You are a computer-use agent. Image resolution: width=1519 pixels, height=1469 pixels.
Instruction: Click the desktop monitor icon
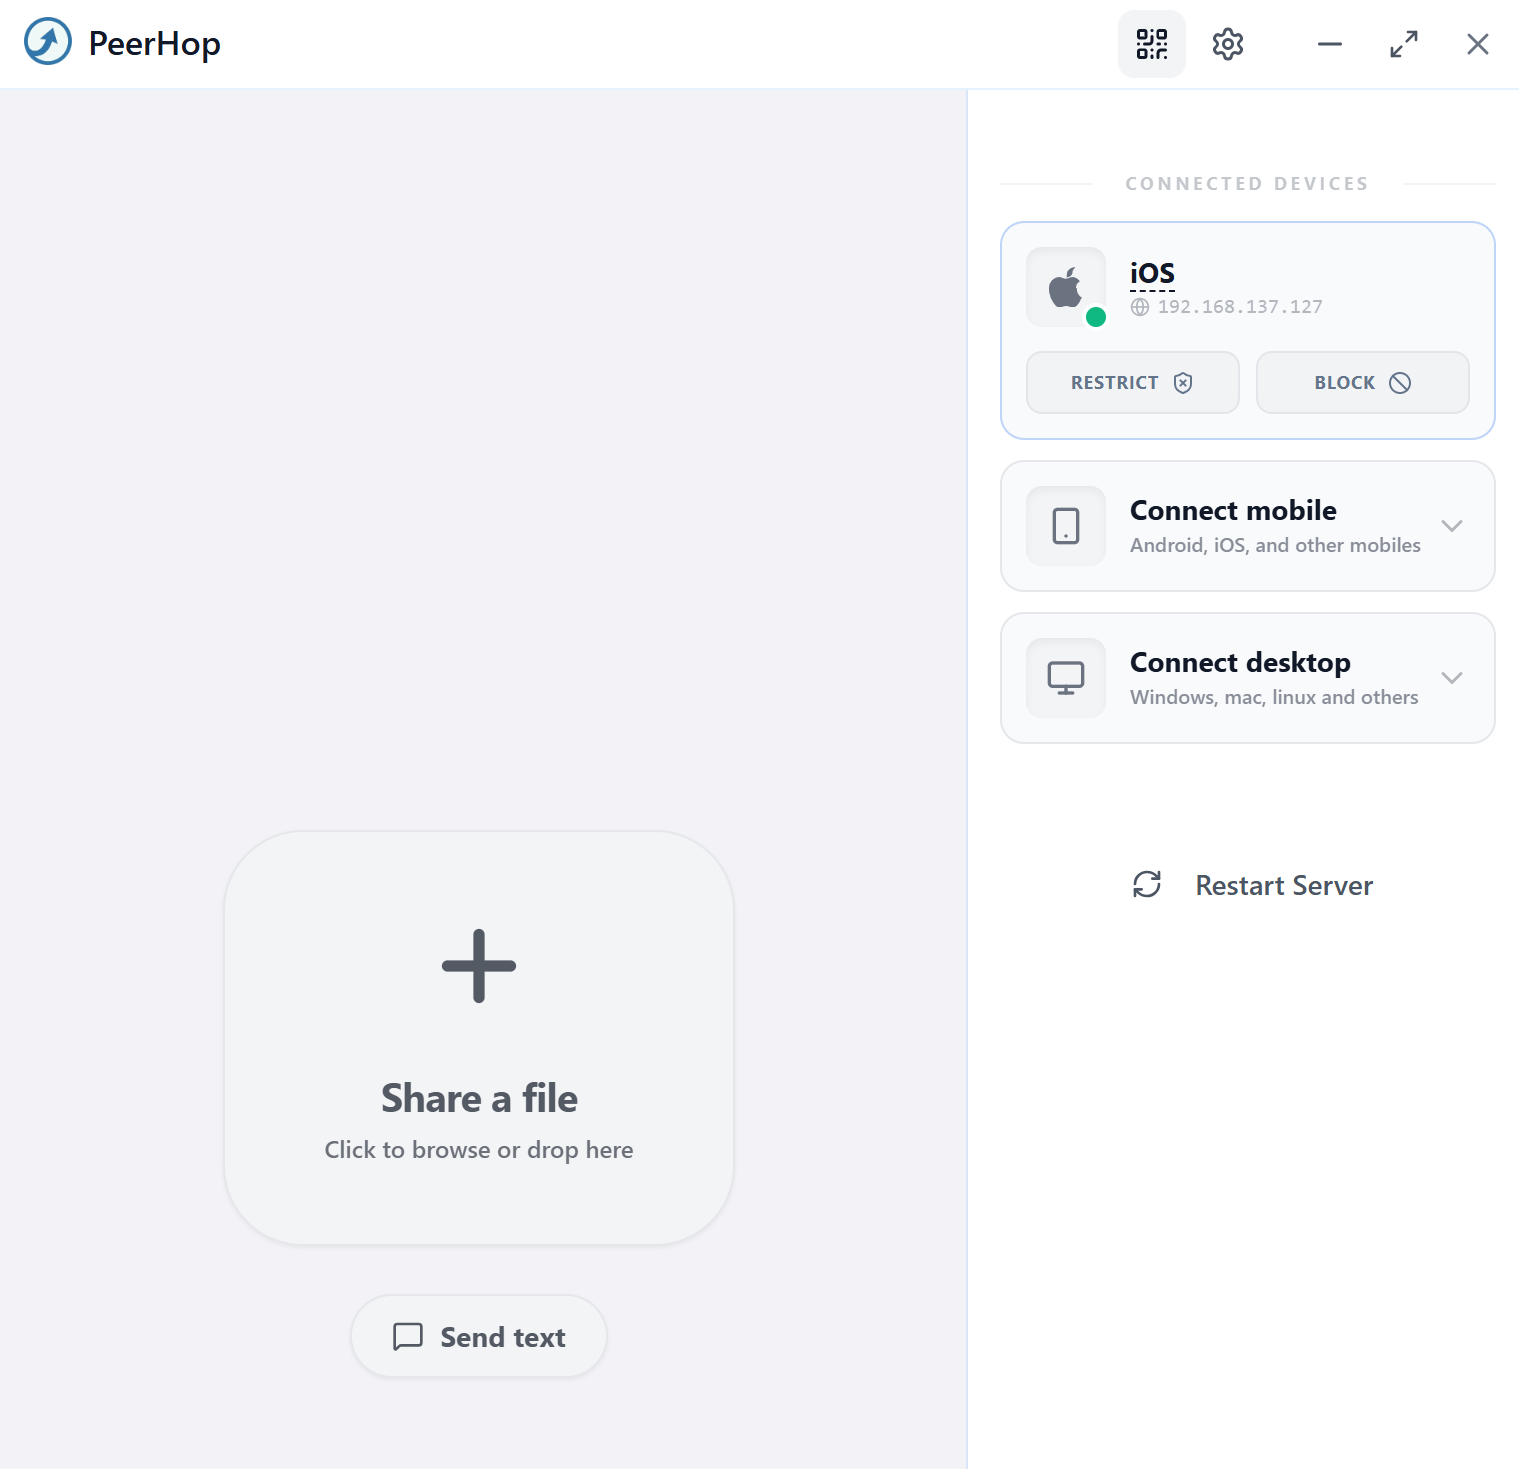pos(1066,678)
